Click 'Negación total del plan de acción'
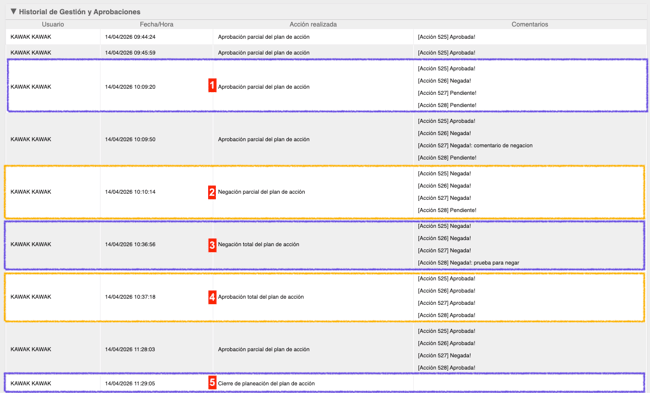The height and width of the screenshot is (393, 650). pos(259,245)
